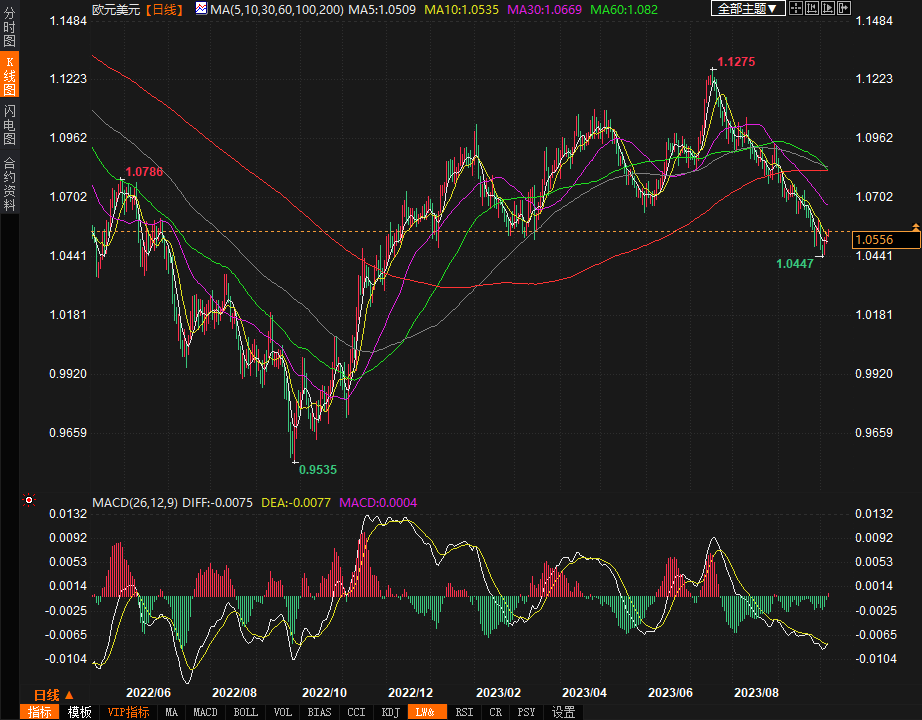The image size is (922, 720).
Task: Toggle the VIP指标 indicator tab
Action: [128, 712]
